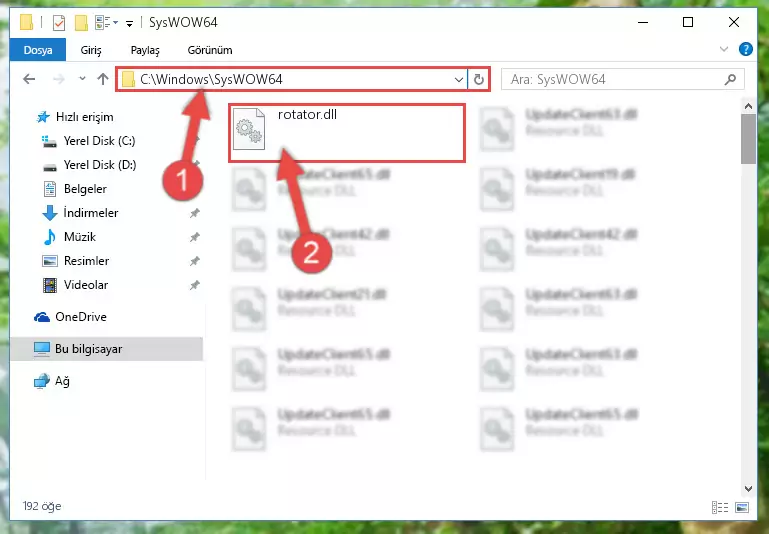
Task: Click the Belgeler document icon
Action: 50,189
